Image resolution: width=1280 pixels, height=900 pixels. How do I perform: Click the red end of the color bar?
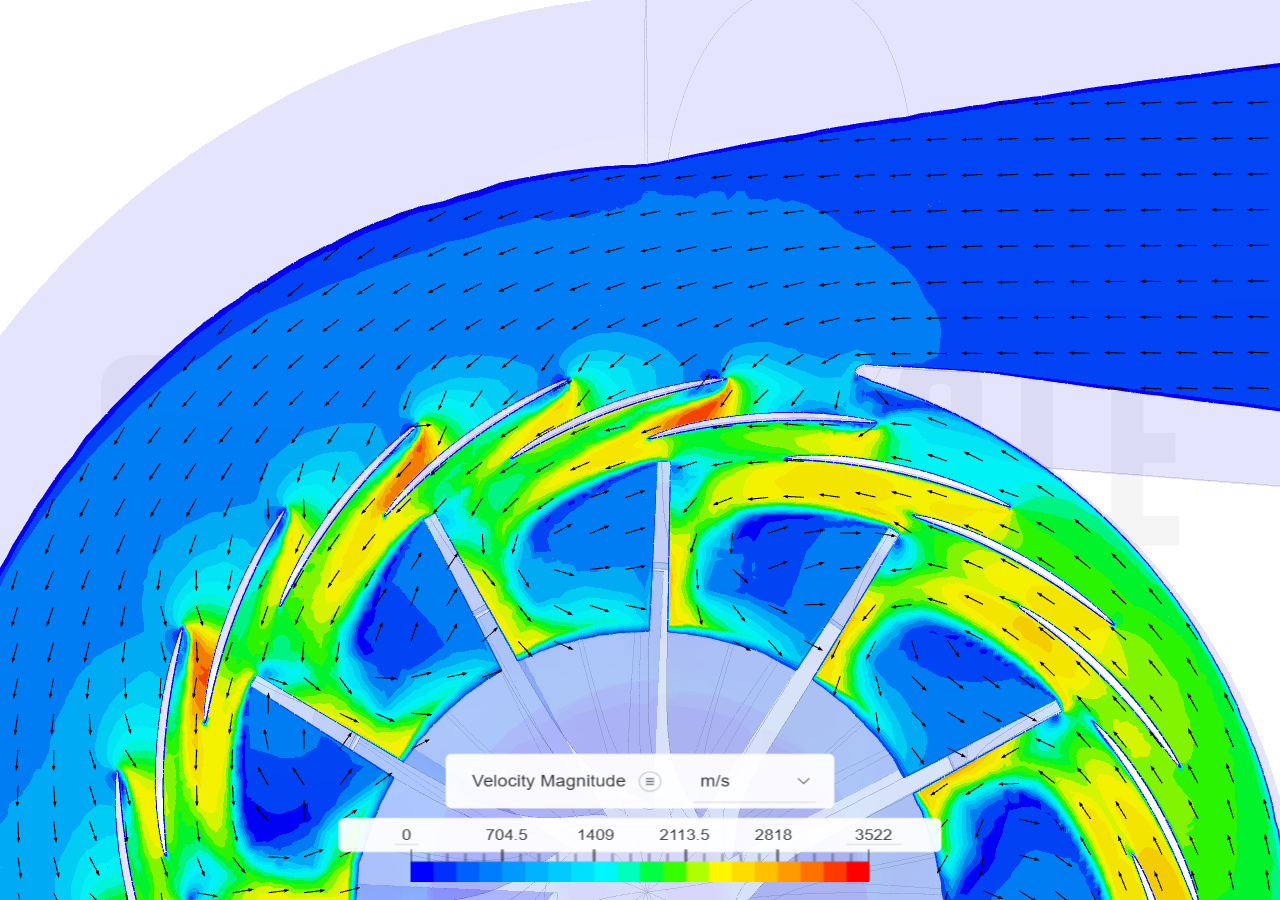pyautogui.click(x=858, y=872)
